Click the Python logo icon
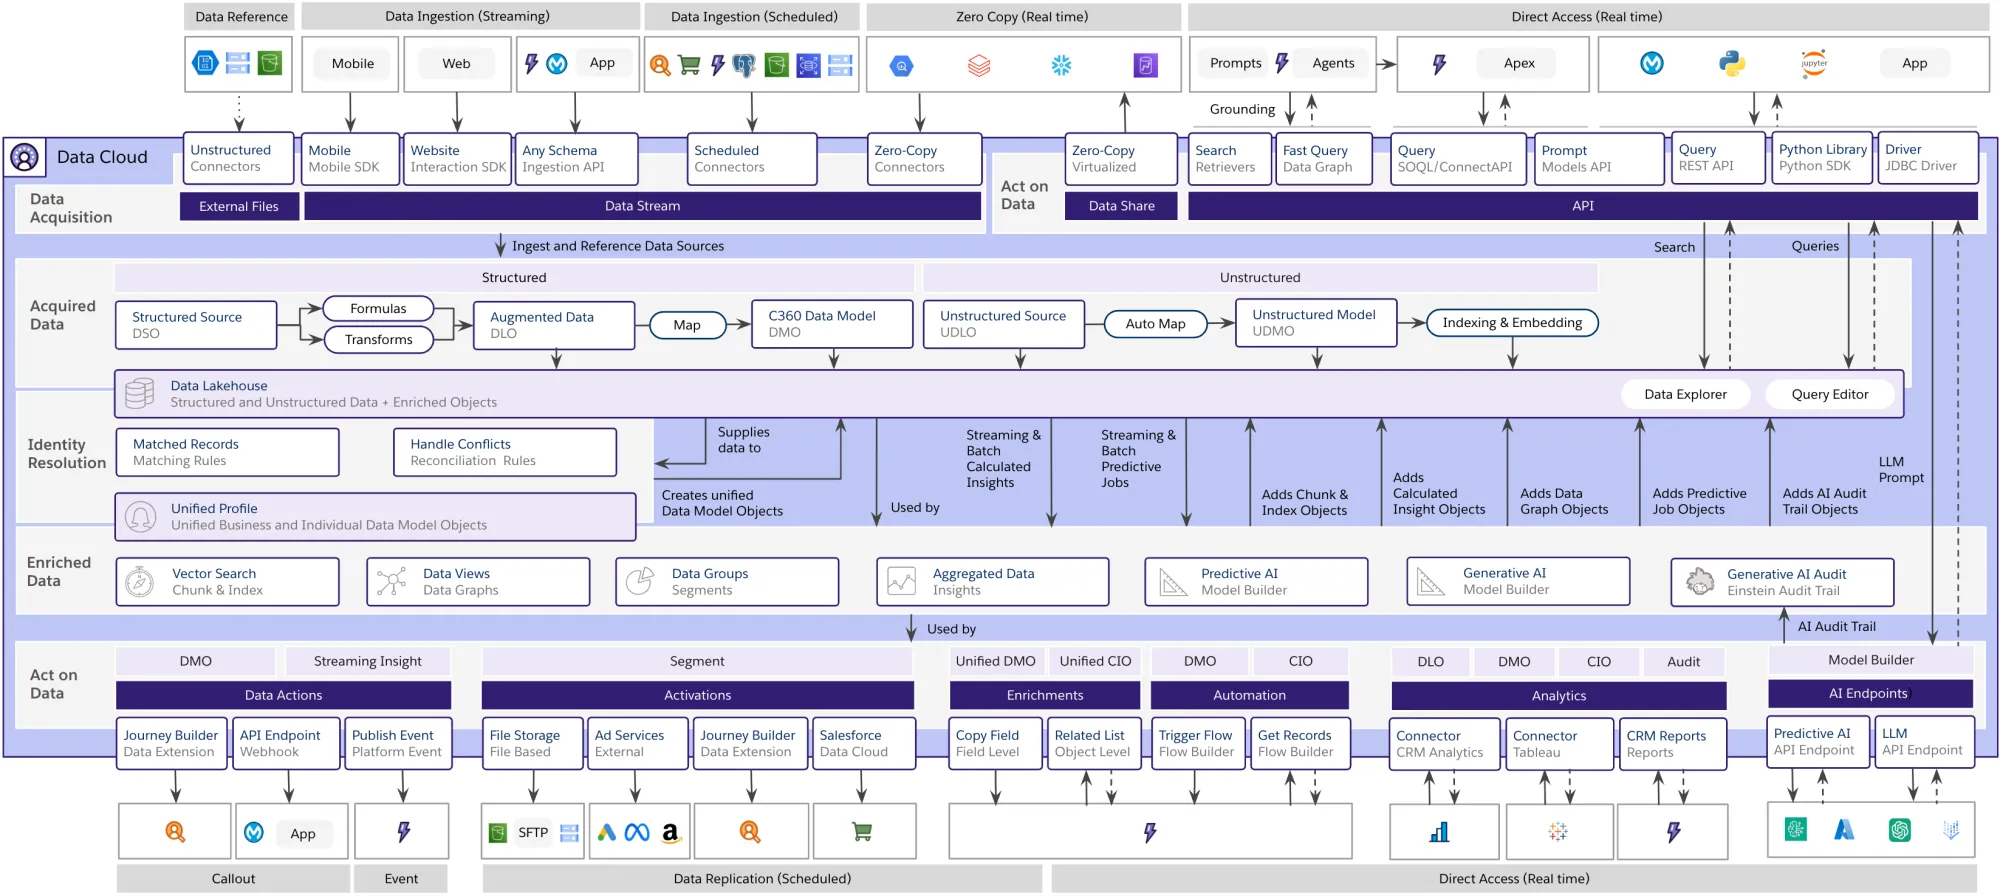 click(x=1732, y=63)
